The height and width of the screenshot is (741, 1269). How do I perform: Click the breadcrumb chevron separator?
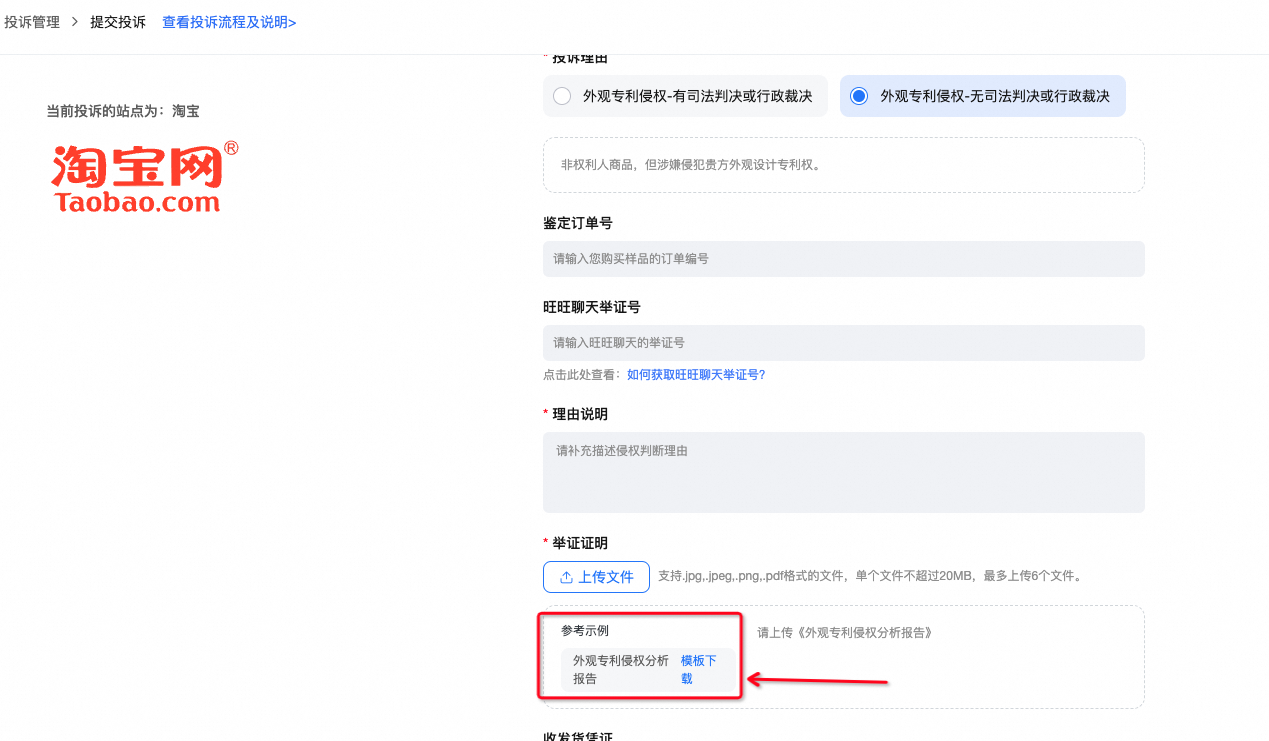75,22
